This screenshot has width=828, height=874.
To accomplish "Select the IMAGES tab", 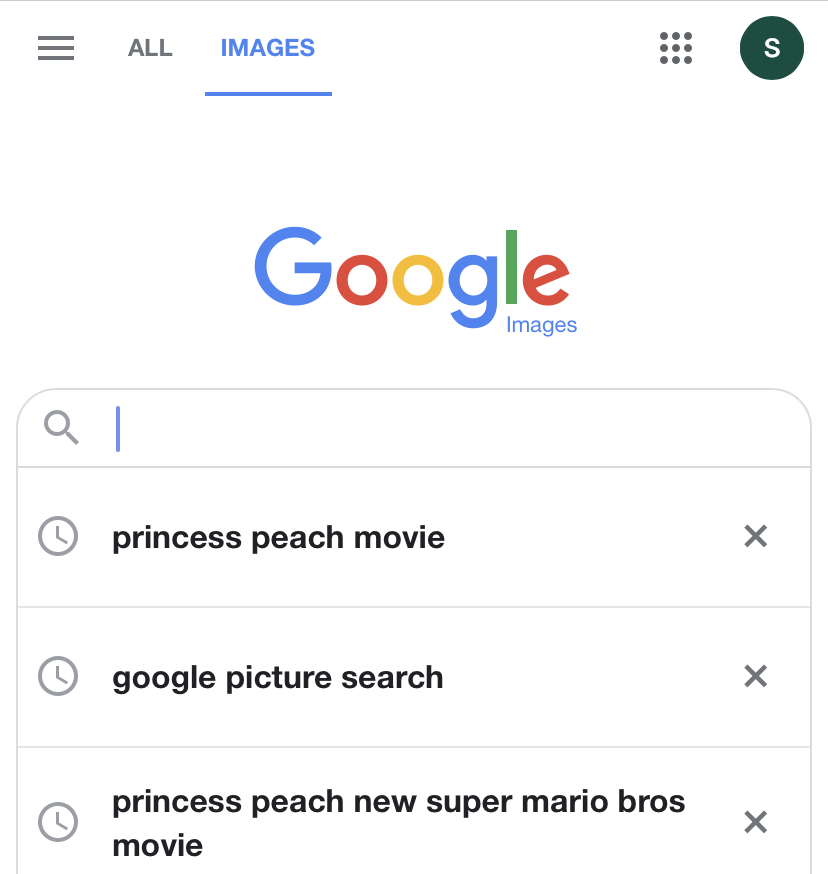I will (x=267, y=48).
